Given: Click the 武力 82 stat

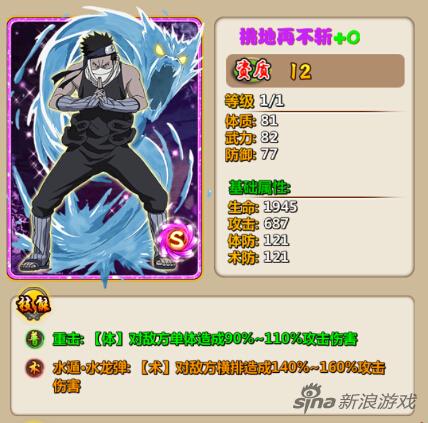Looking at the screenshot, I should (252, 137).
